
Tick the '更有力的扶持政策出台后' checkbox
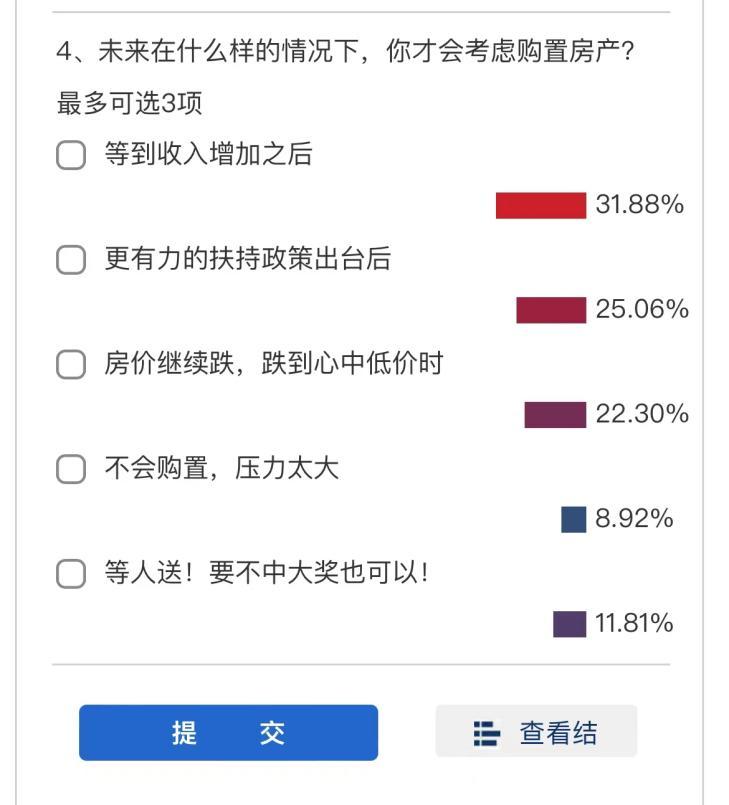pyautogui.click(x=71, y=259)
